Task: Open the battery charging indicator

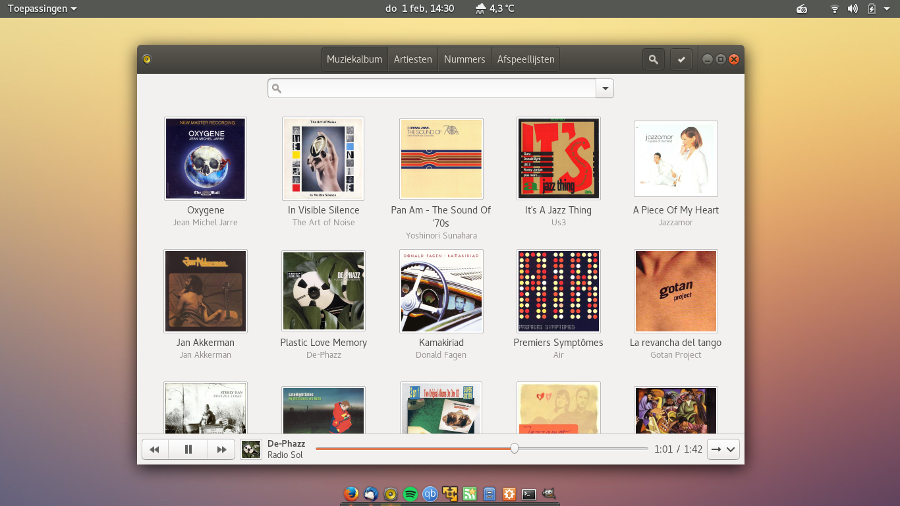Action: (871, 9)
